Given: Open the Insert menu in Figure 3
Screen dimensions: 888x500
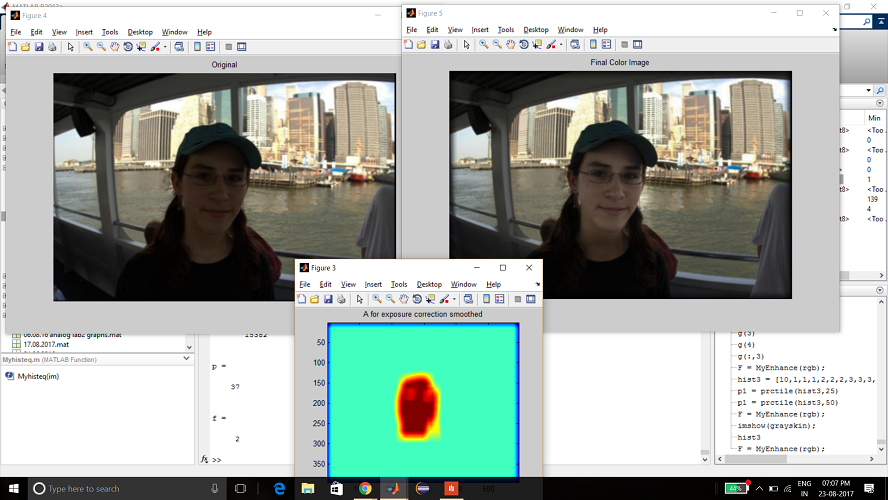Looking at the screenshot, I should pyautogui.click(x=373, y=284).
